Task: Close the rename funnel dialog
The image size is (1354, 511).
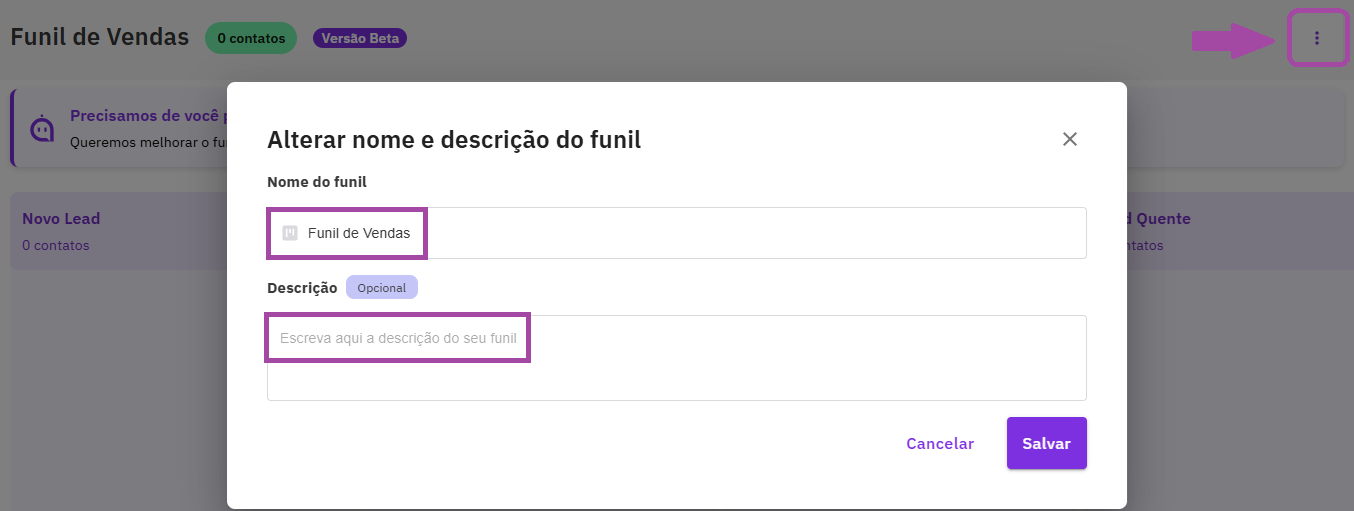Action: coord(1070,139)
